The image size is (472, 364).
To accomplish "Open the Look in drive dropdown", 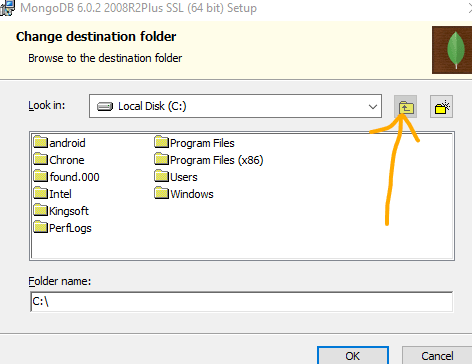I will [x=235, y=106].
